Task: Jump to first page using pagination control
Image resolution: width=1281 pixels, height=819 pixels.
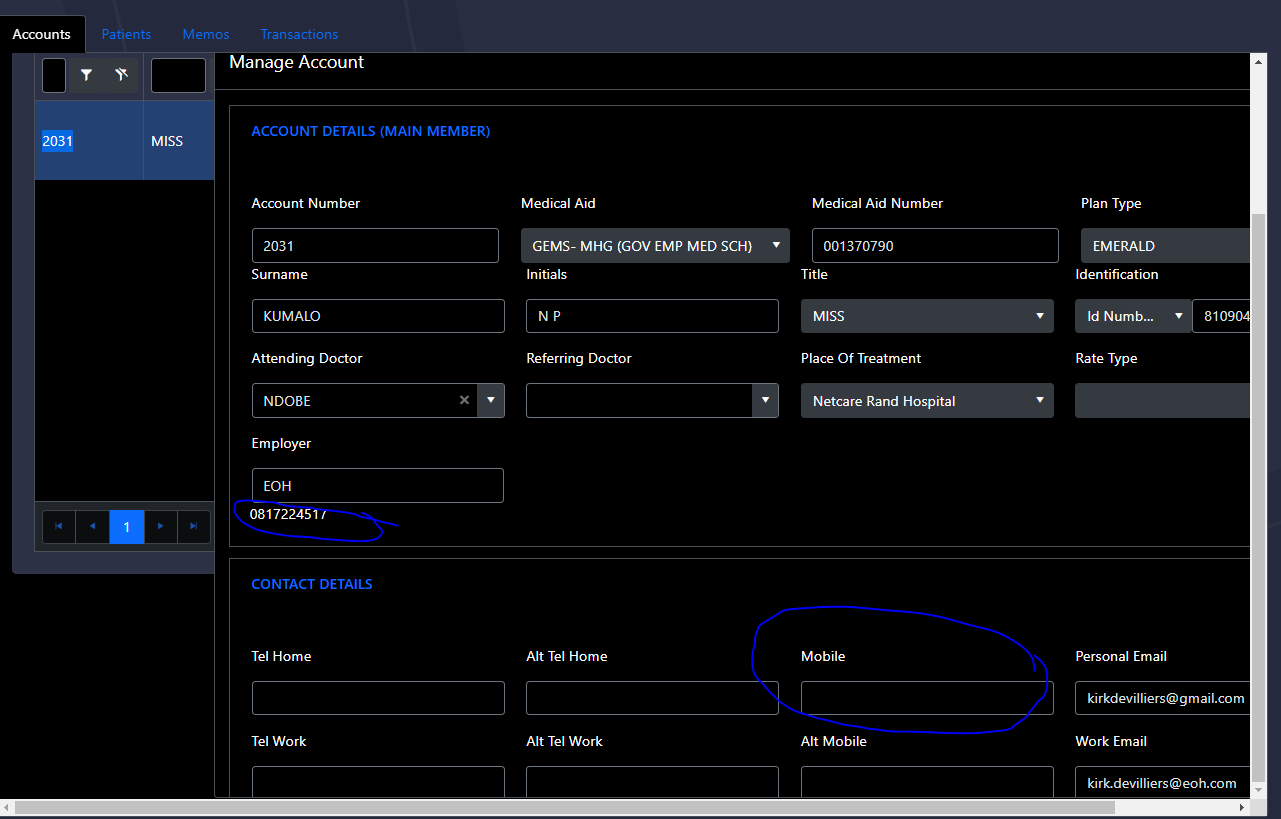Action: point(58,526)
